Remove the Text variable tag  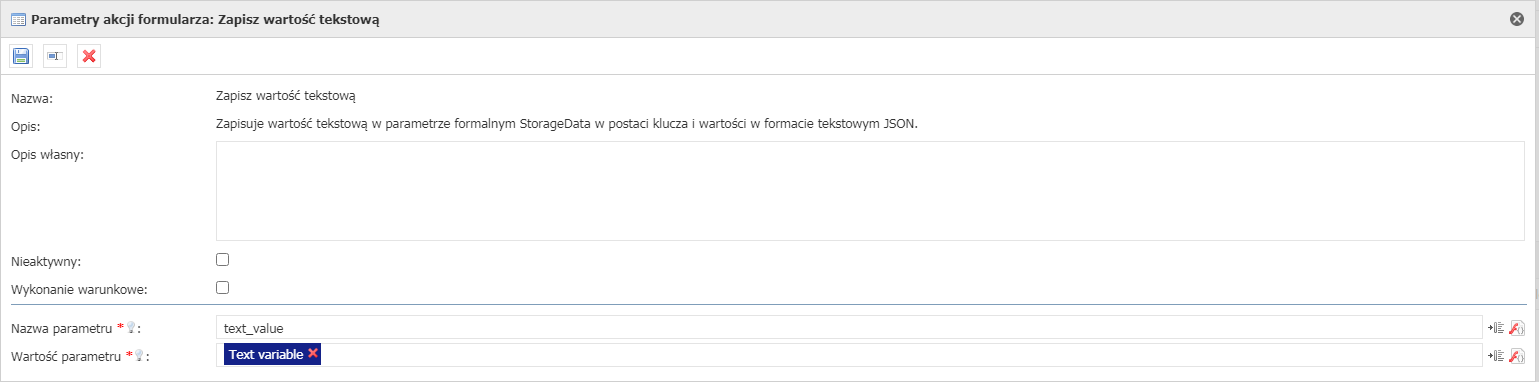click(x=313, y=354)
